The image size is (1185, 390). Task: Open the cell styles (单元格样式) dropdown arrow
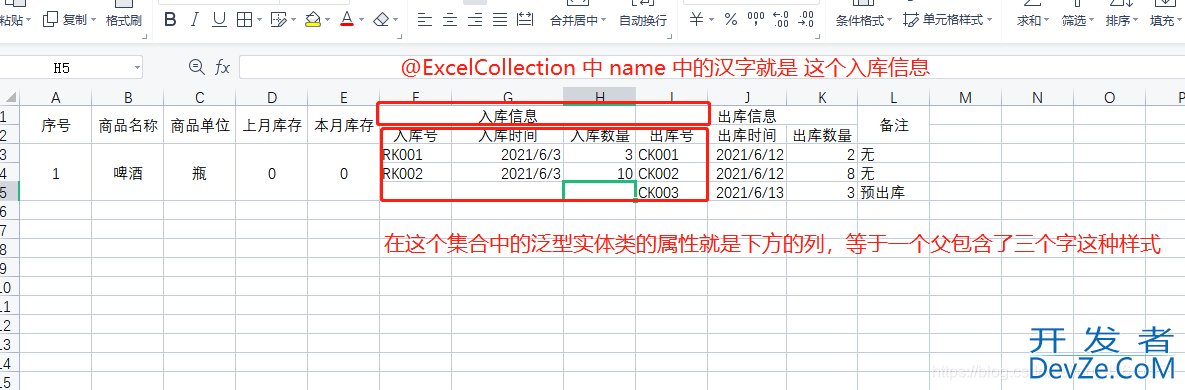(989, 20)
